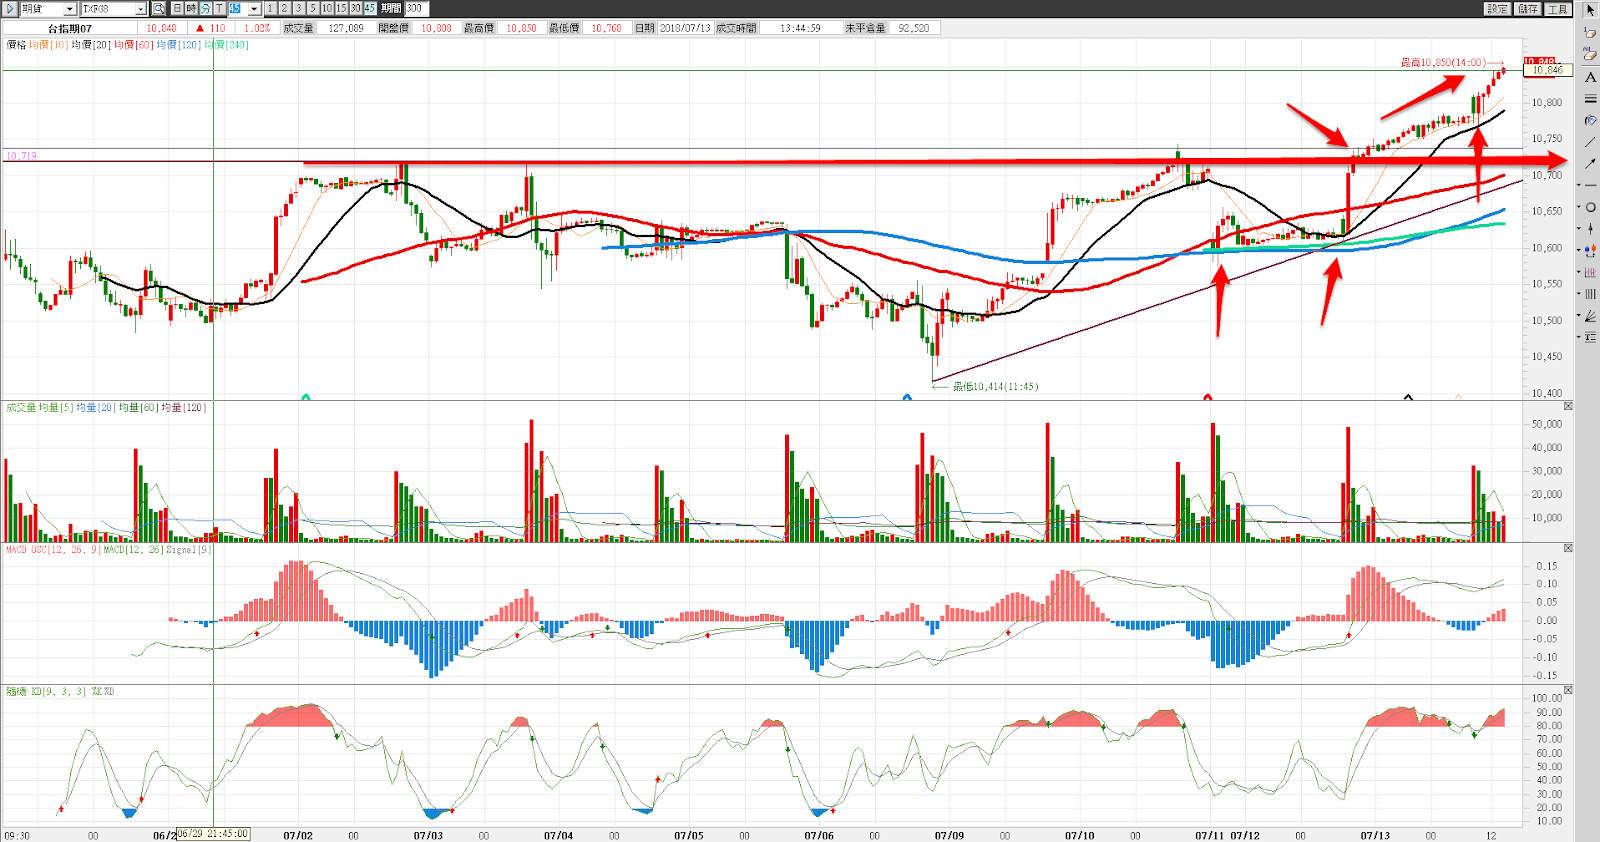Viewport: 1600px width, 842px height.
Task: Click the 均量[120] volume average legend
Action: (x=183, y=407)
